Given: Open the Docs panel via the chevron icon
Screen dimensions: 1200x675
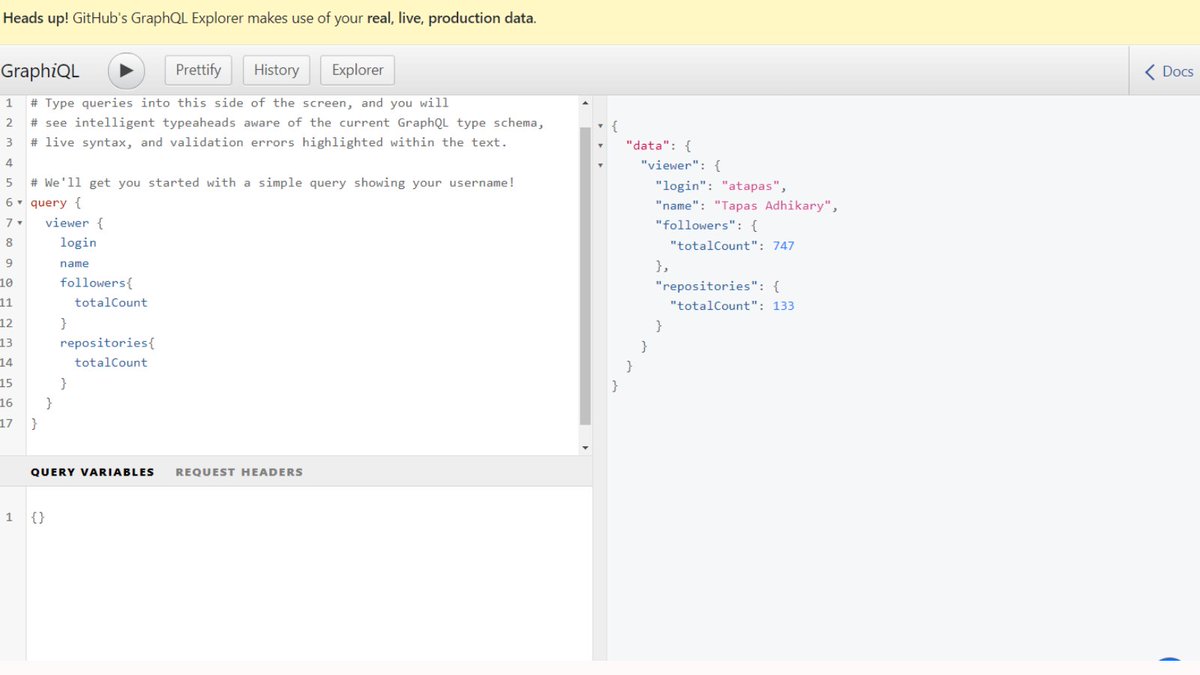Looking at the screenshot, I should pos(1150,71).
